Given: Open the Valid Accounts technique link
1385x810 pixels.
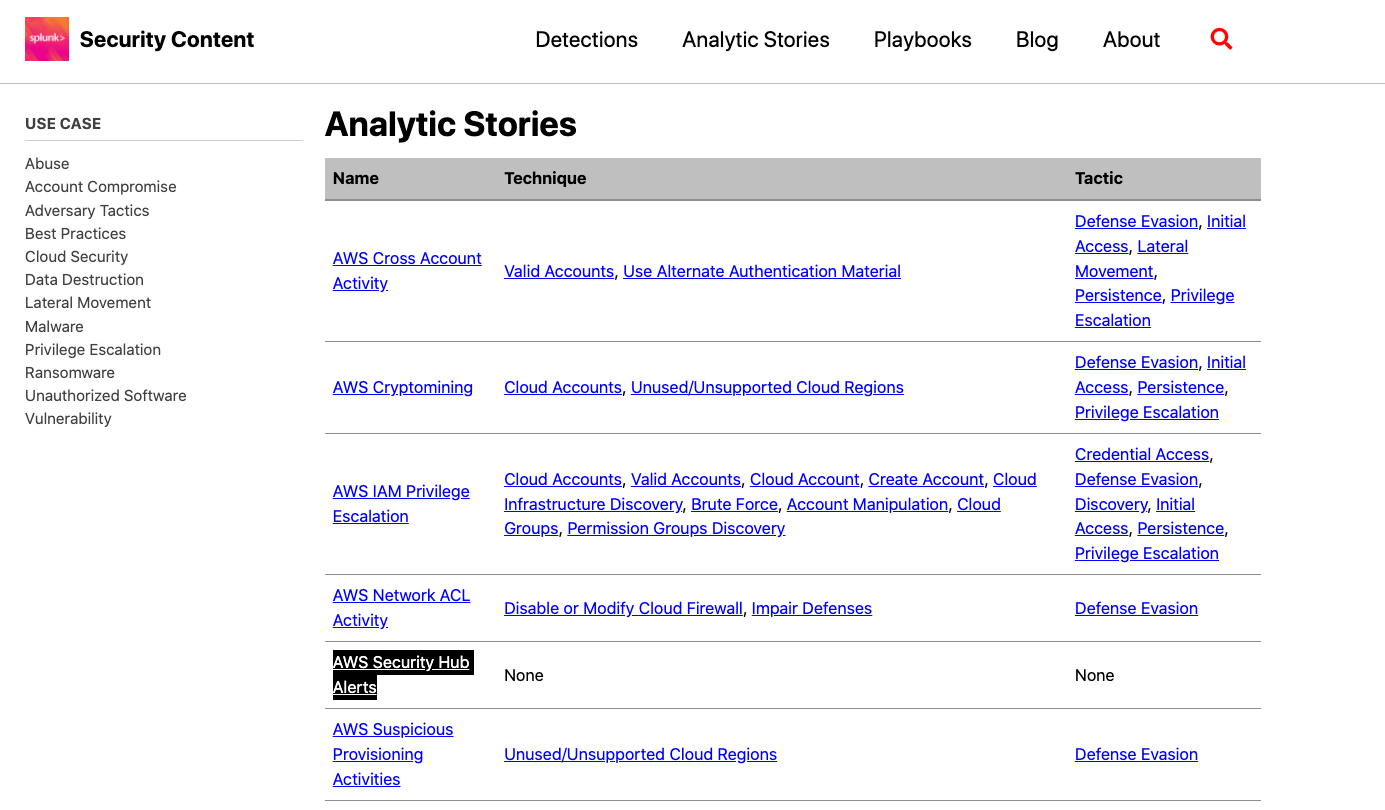Looking at the screenshot, I should pos(559,271).
